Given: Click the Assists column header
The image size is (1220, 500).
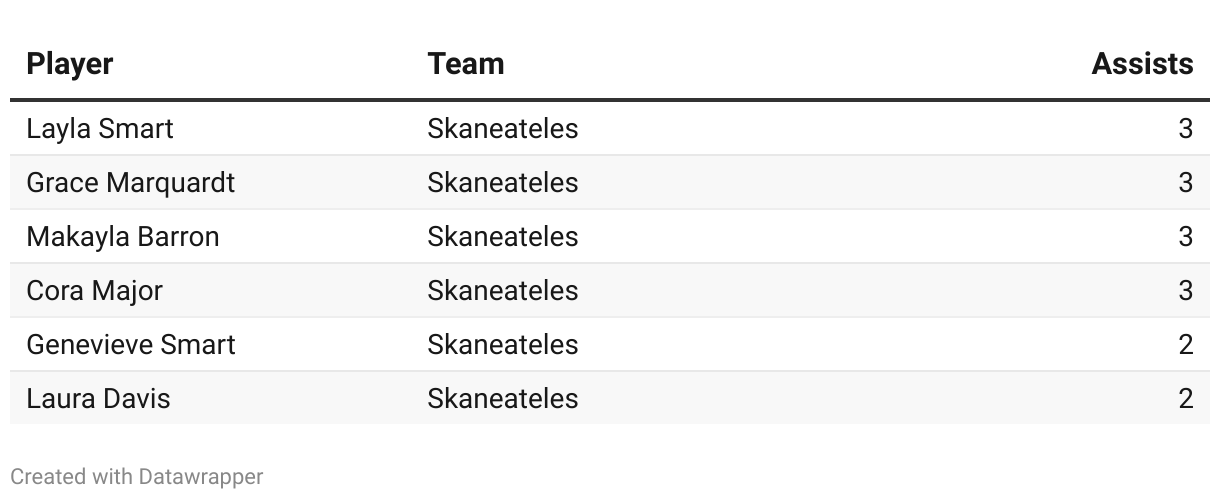Looking at the screenshot, I should (x=1142, y=64).
